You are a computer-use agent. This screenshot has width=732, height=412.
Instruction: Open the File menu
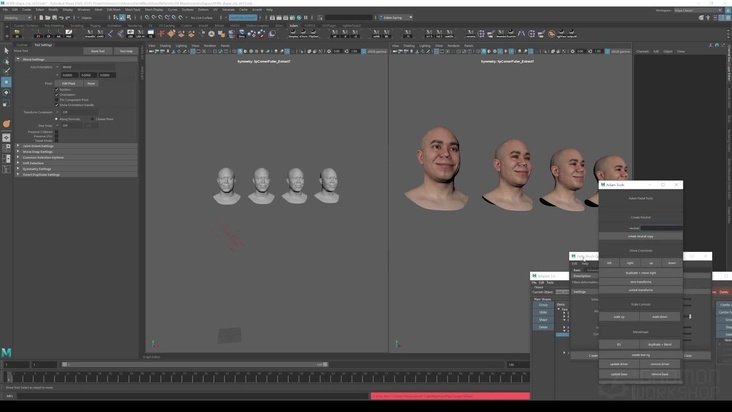(x=5, y=9)
